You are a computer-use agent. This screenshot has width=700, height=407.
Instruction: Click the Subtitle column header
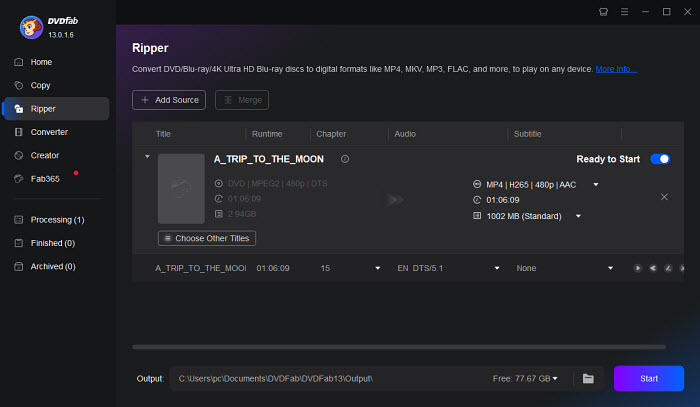(527, 134)
